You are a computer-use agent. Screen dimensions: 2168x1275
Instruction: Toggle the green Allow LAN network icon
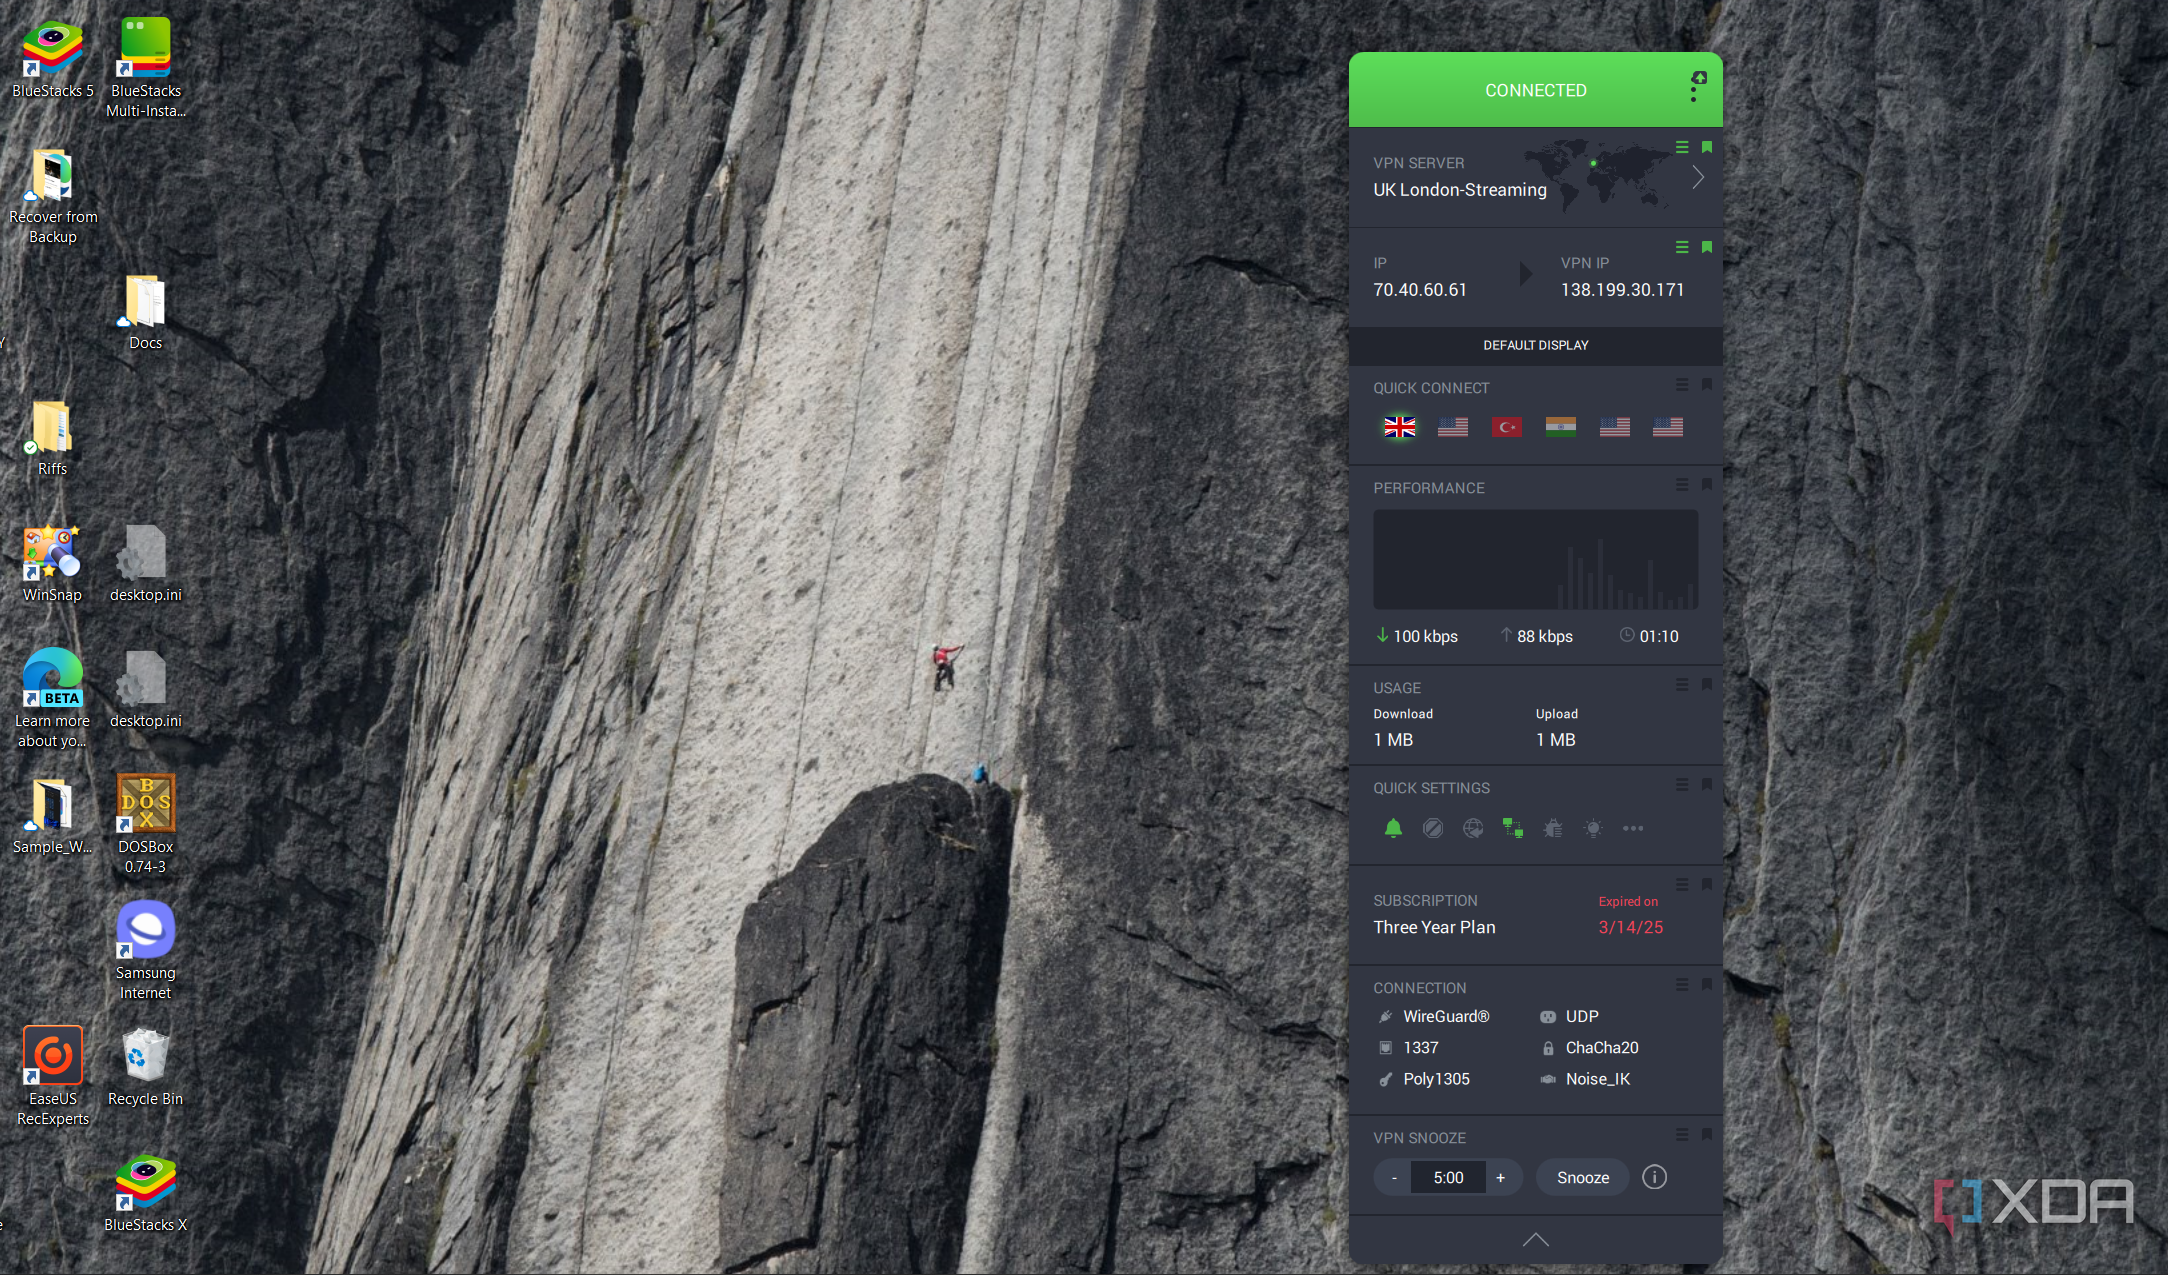click(1513, 828)
